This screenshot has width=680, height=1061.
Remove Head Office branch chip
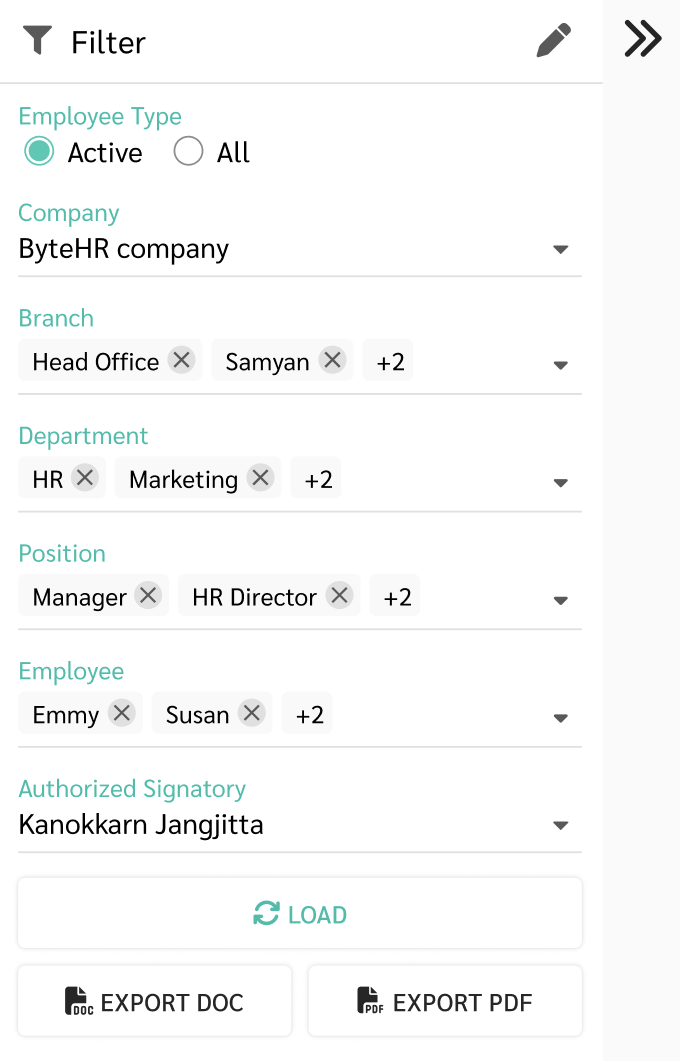(x=181, y=360)
